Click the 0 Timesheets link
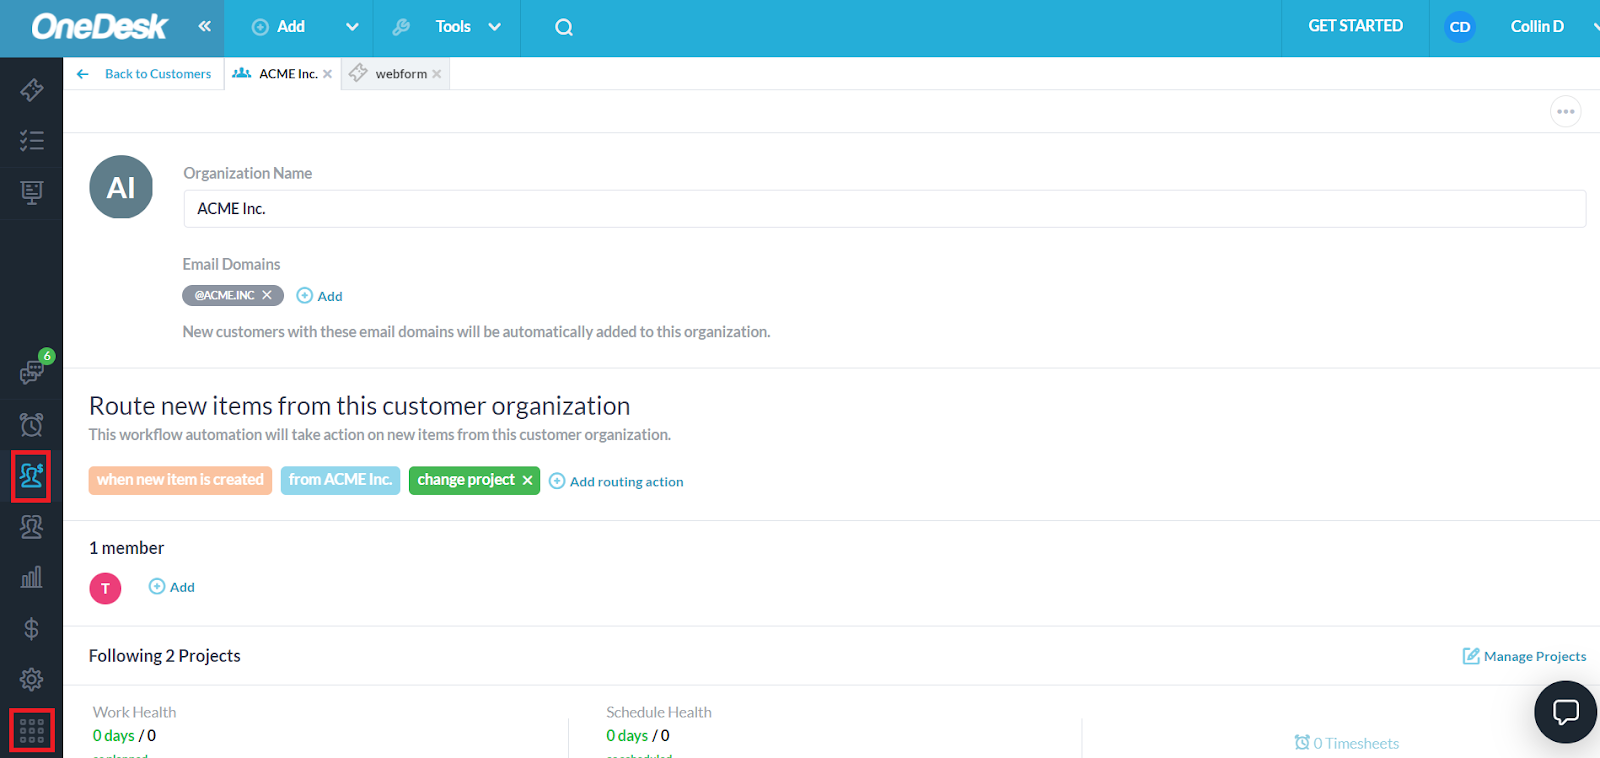The image size is (1600, 758). 1346,743
